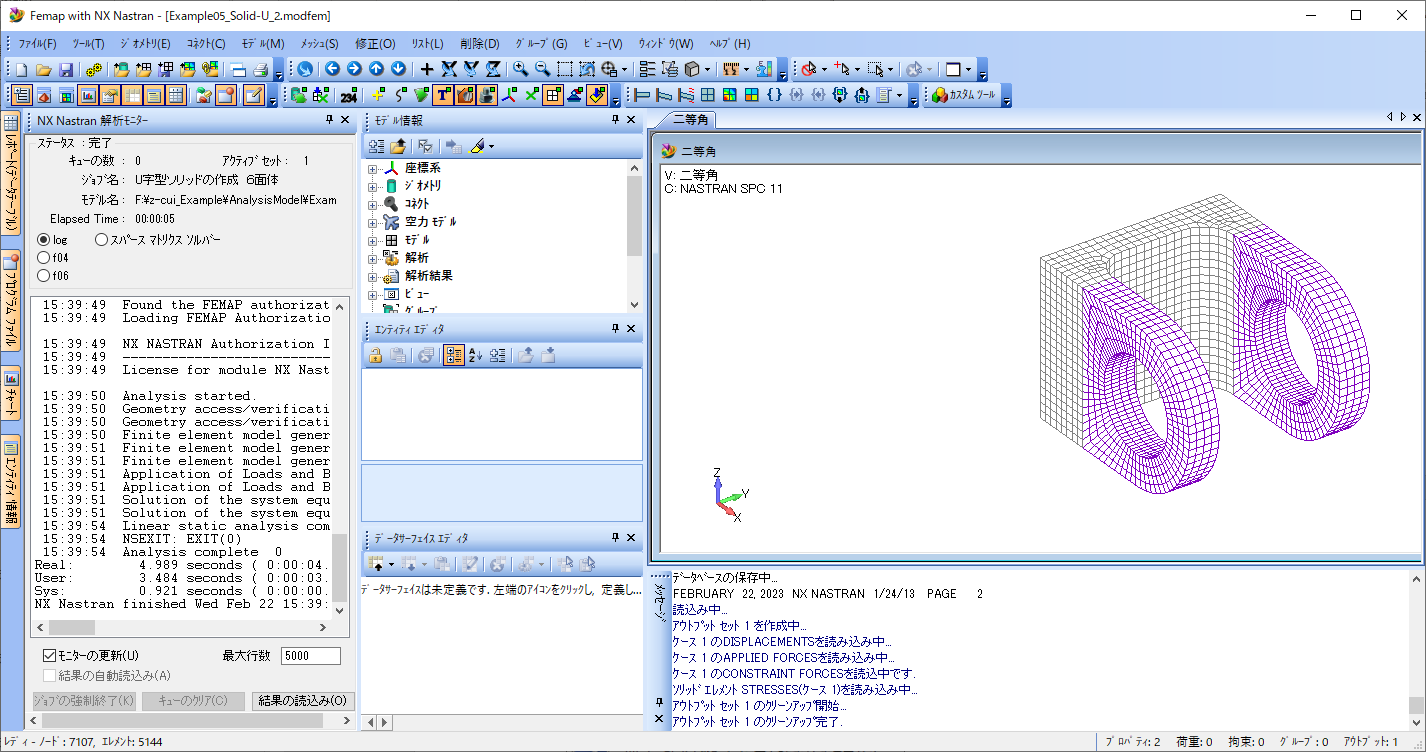Save the model using the disk icon
The width and height of the screenshot is (1426, 752).
pos(65,68)
